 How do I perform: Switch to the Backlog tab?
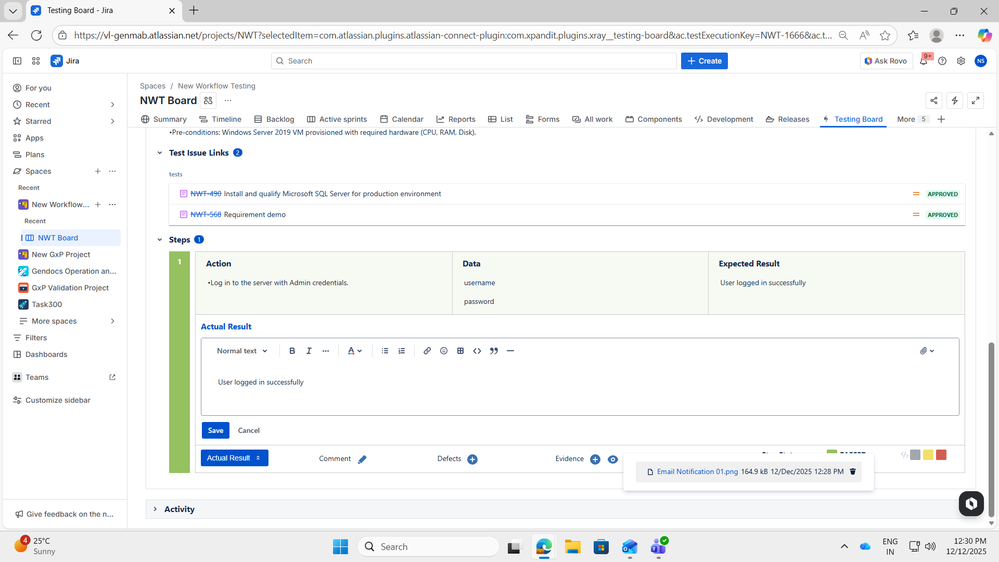(x=274, y=119)
